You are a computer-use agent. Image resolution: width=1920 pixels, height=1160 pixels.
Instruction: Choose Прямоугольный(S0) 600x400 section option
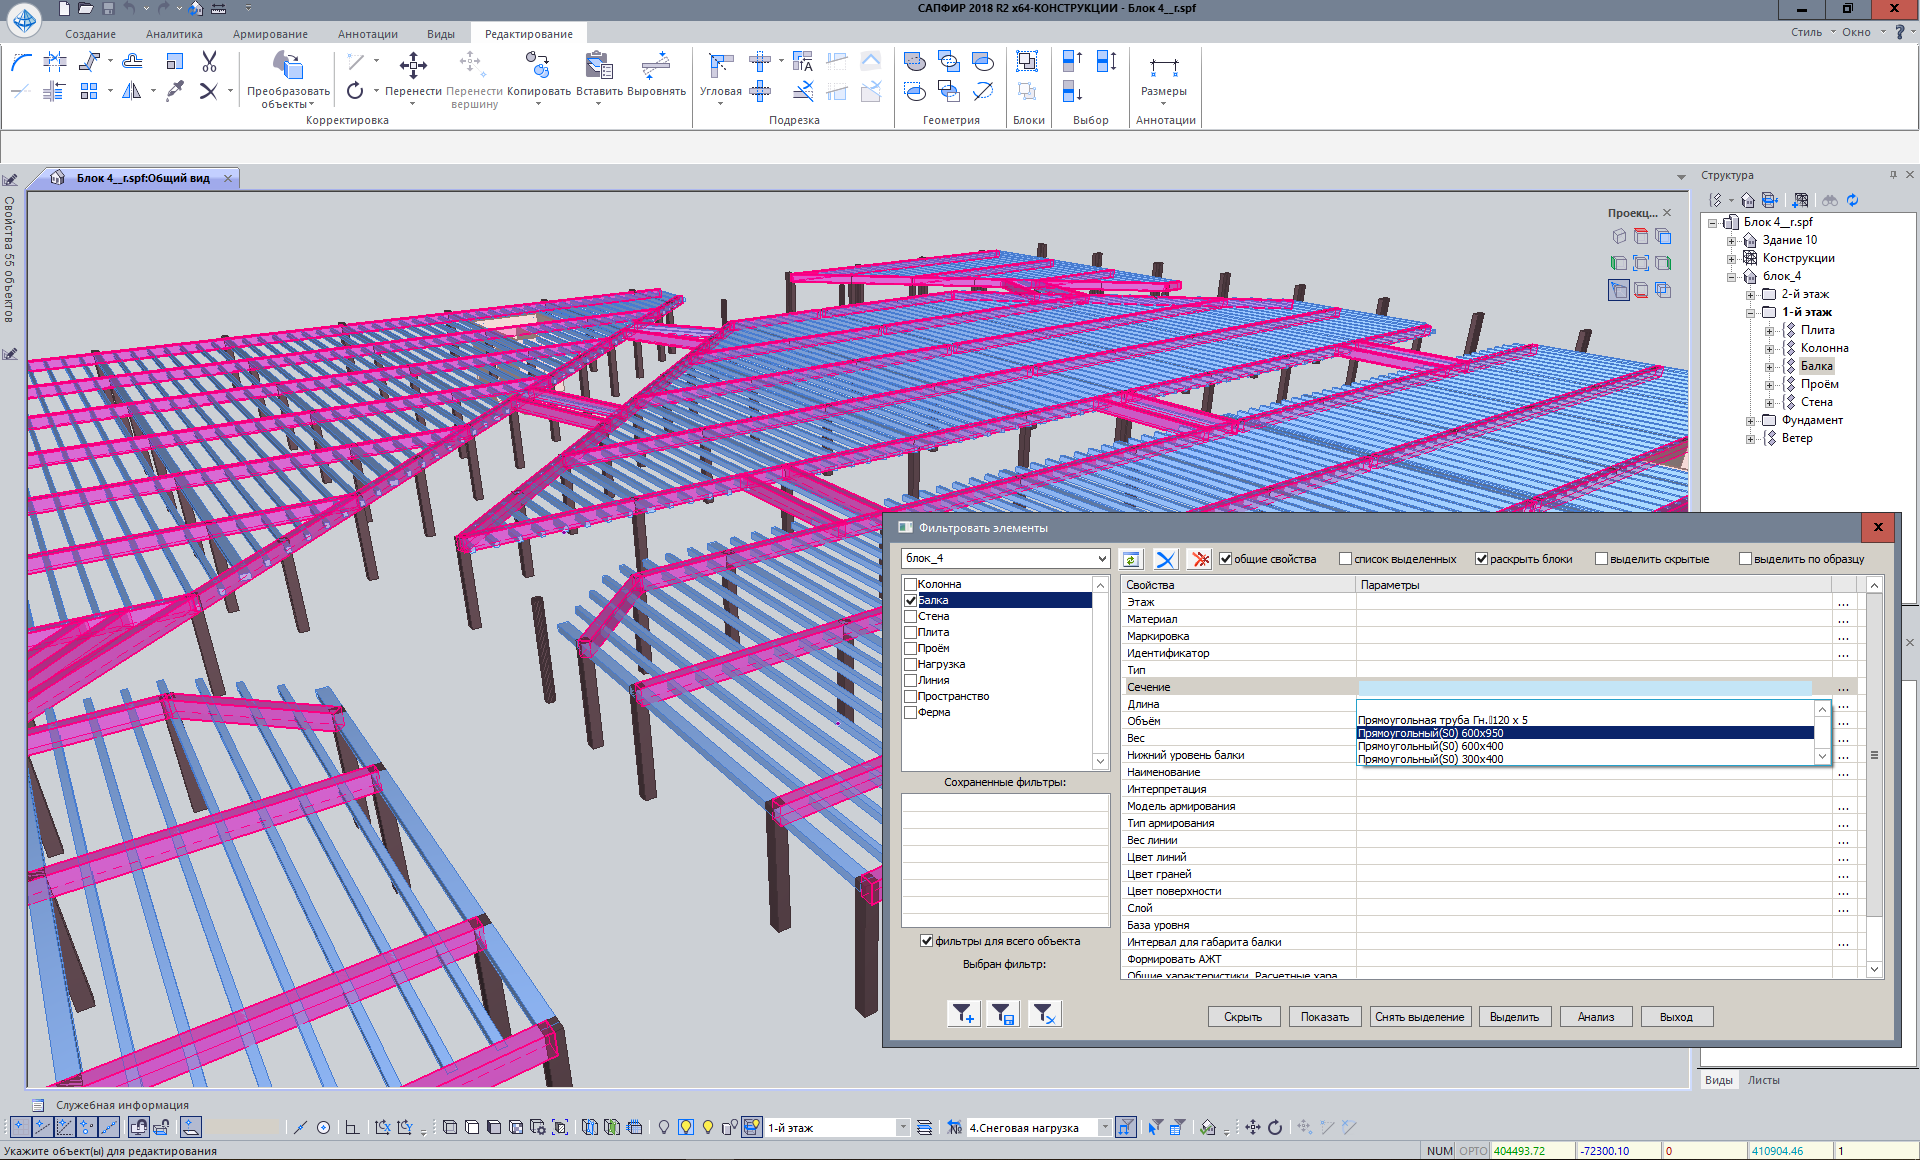[1430, 746]
